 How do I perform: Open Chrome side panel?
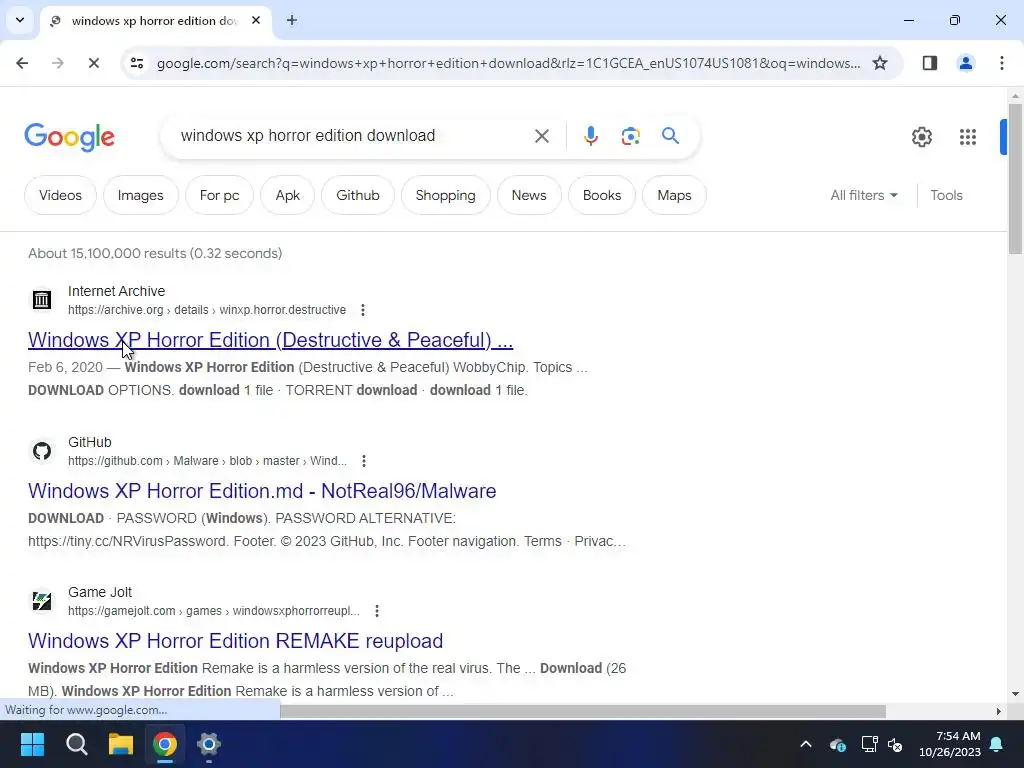[x=930, y=63]
